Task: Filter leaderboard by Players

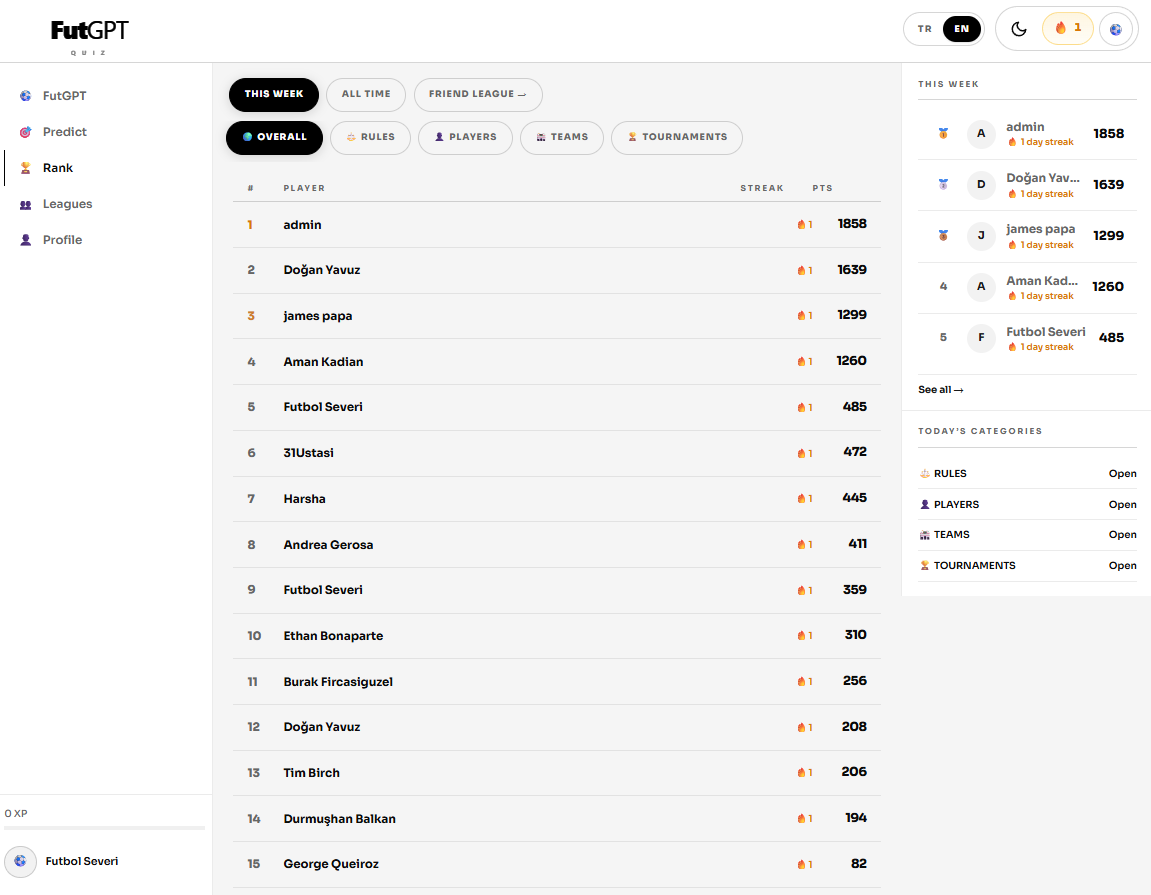Action: (465, 137)
